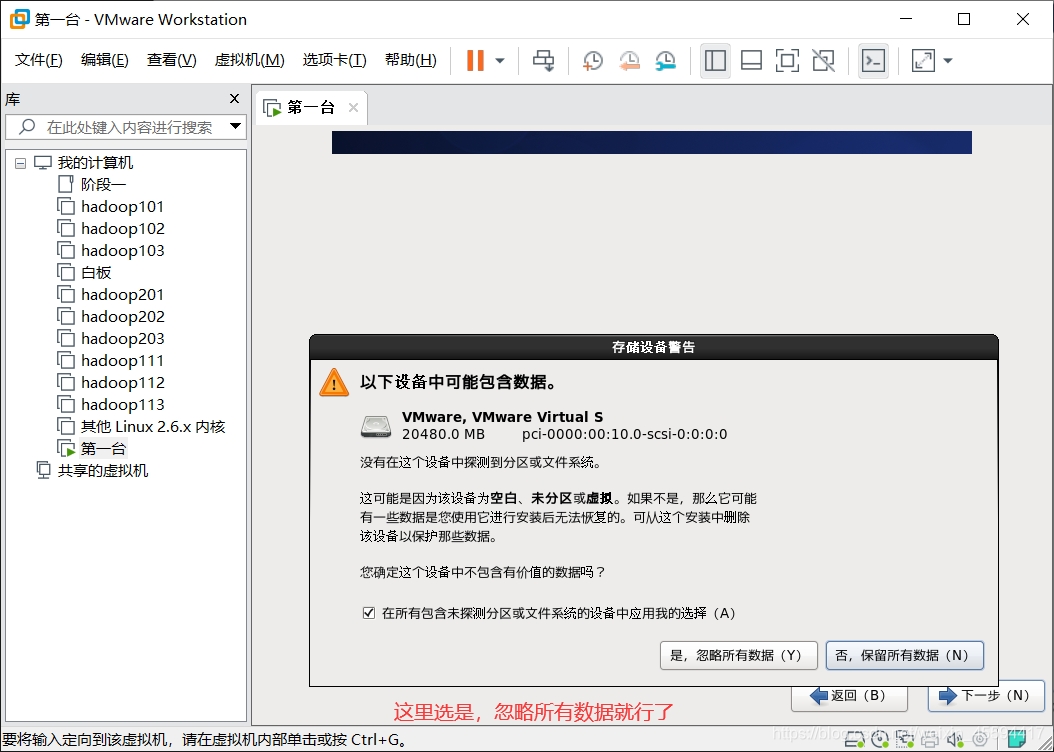Screen dimensions: 1054x752
Task: Click the 返回 (B) back button
Action: point(849,696)
